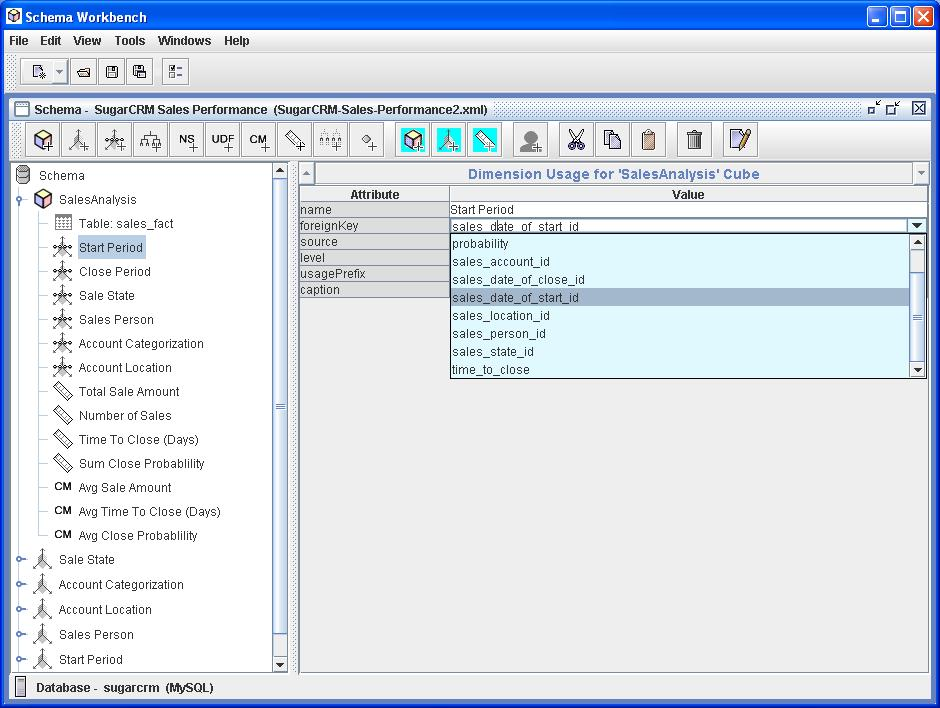The image size is (940, 708).
Task: Click the Add Calculated Member (CM) toolbar icon
Action: click(259, 141)
